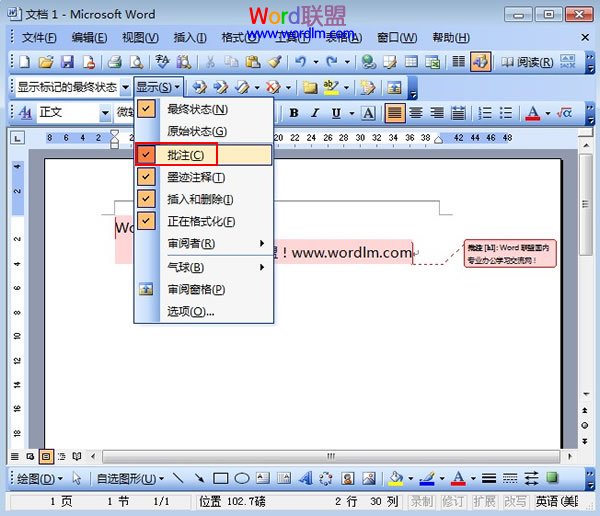Go to next change in Reviewing toolbar
Image resolution: width=600 pixels, height=516 pixels.
click(x=221, y=87)
